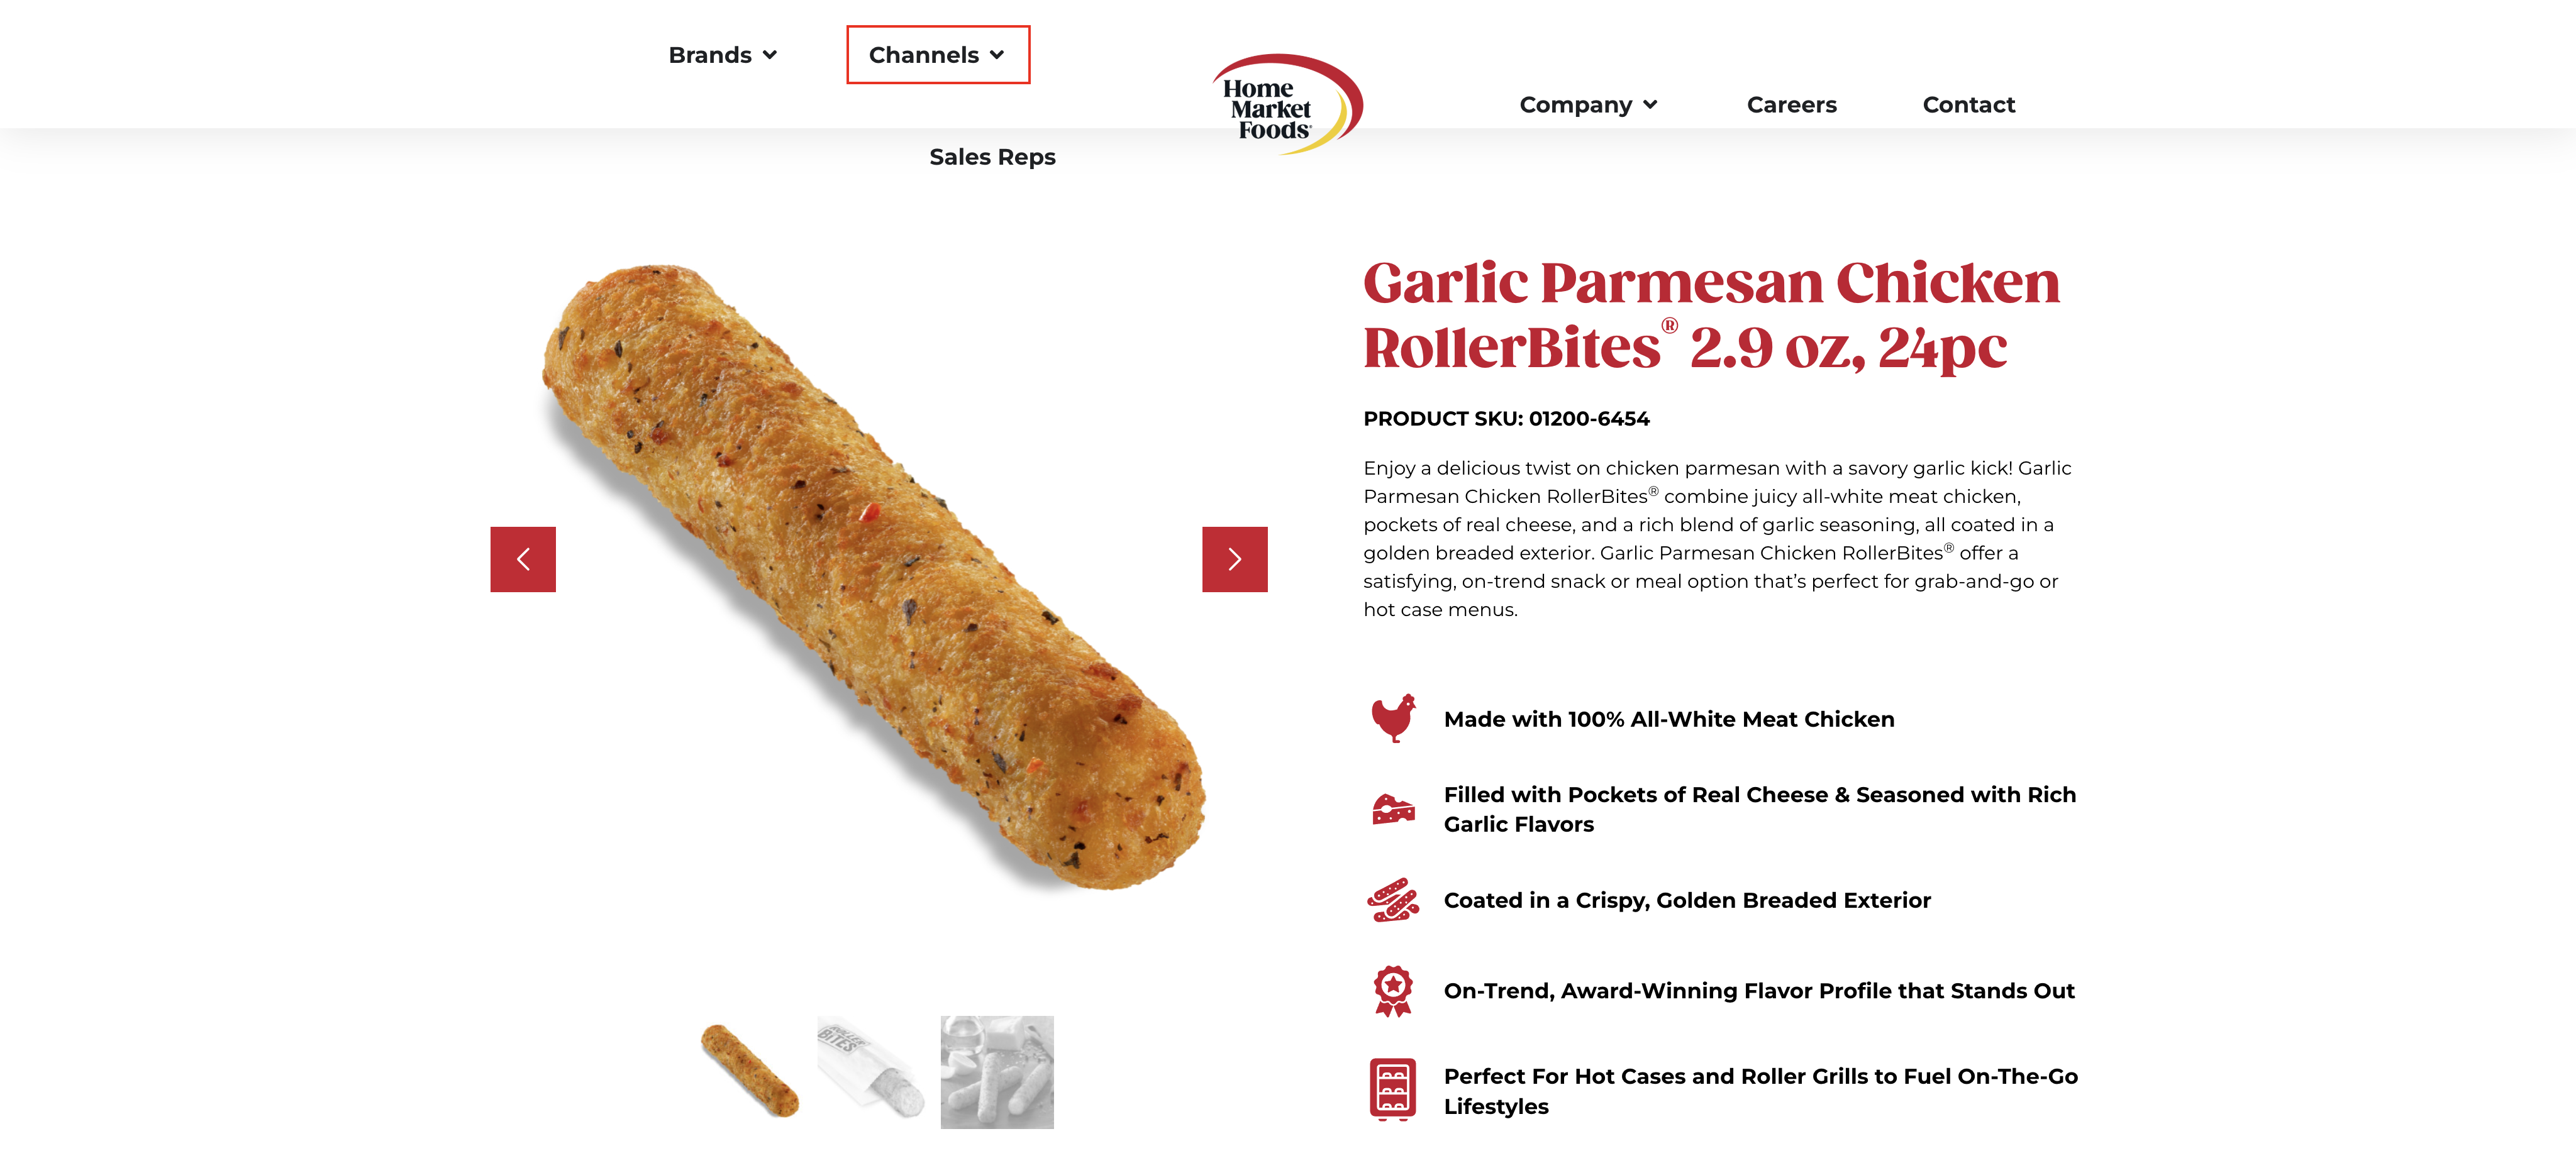Viewport: 2576px width, 1163px height.
Task: Click the hot case display icon
Action: 1393,1090
